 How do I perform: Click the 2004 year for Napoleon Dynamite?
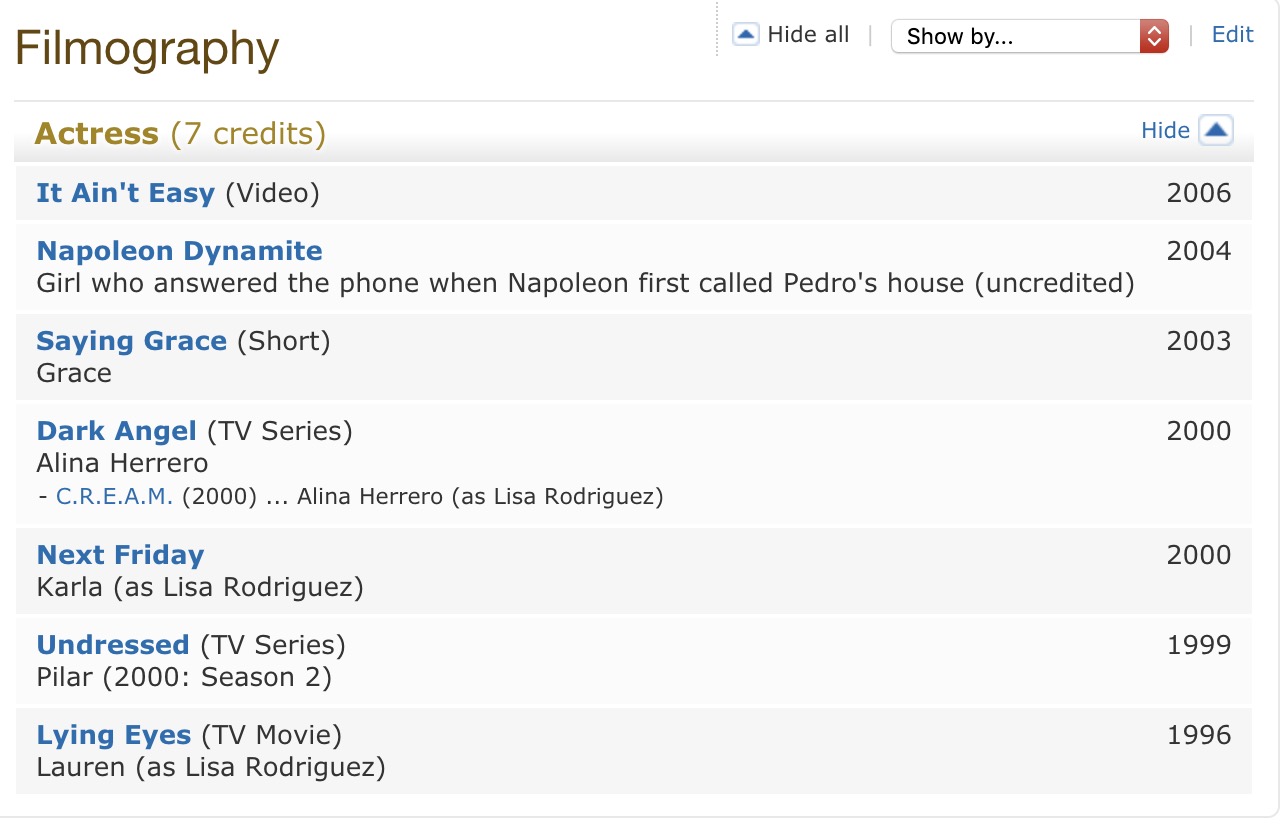(x=1198, y=251)
